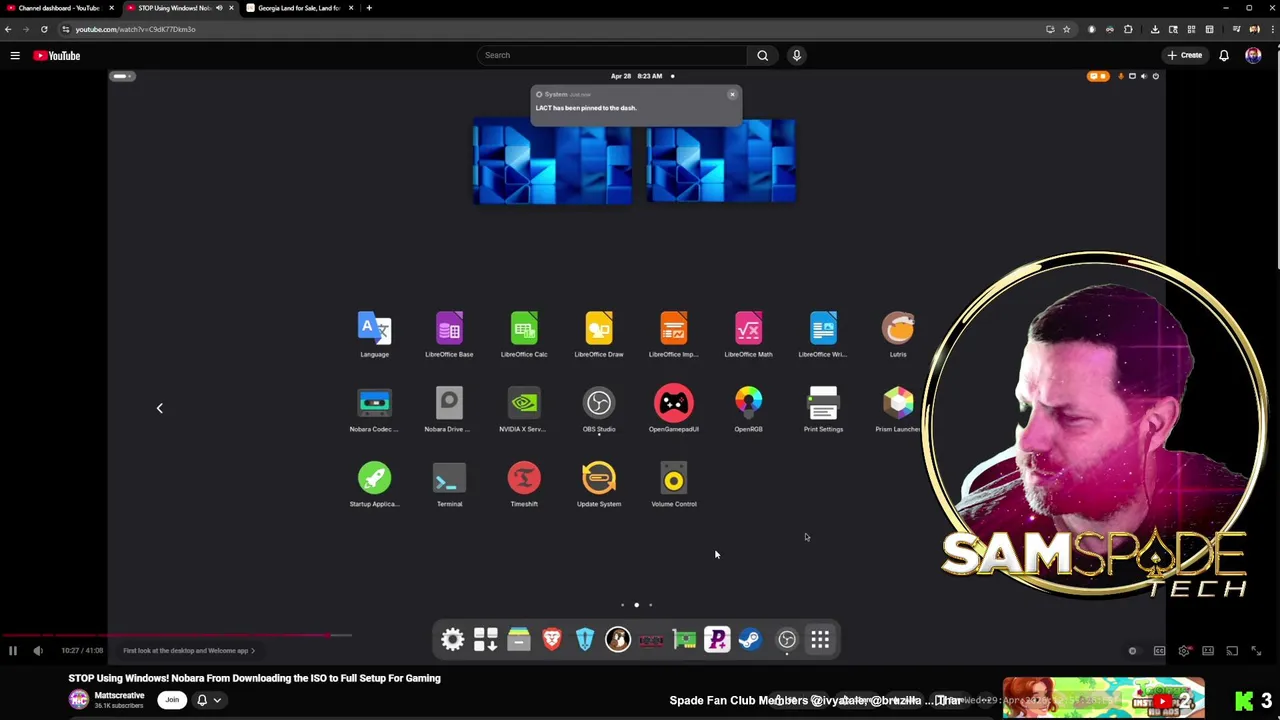Viewport: 1280px width, 720px height.
Task: Click YouTube search magnifier button
Action: point(762,55)
